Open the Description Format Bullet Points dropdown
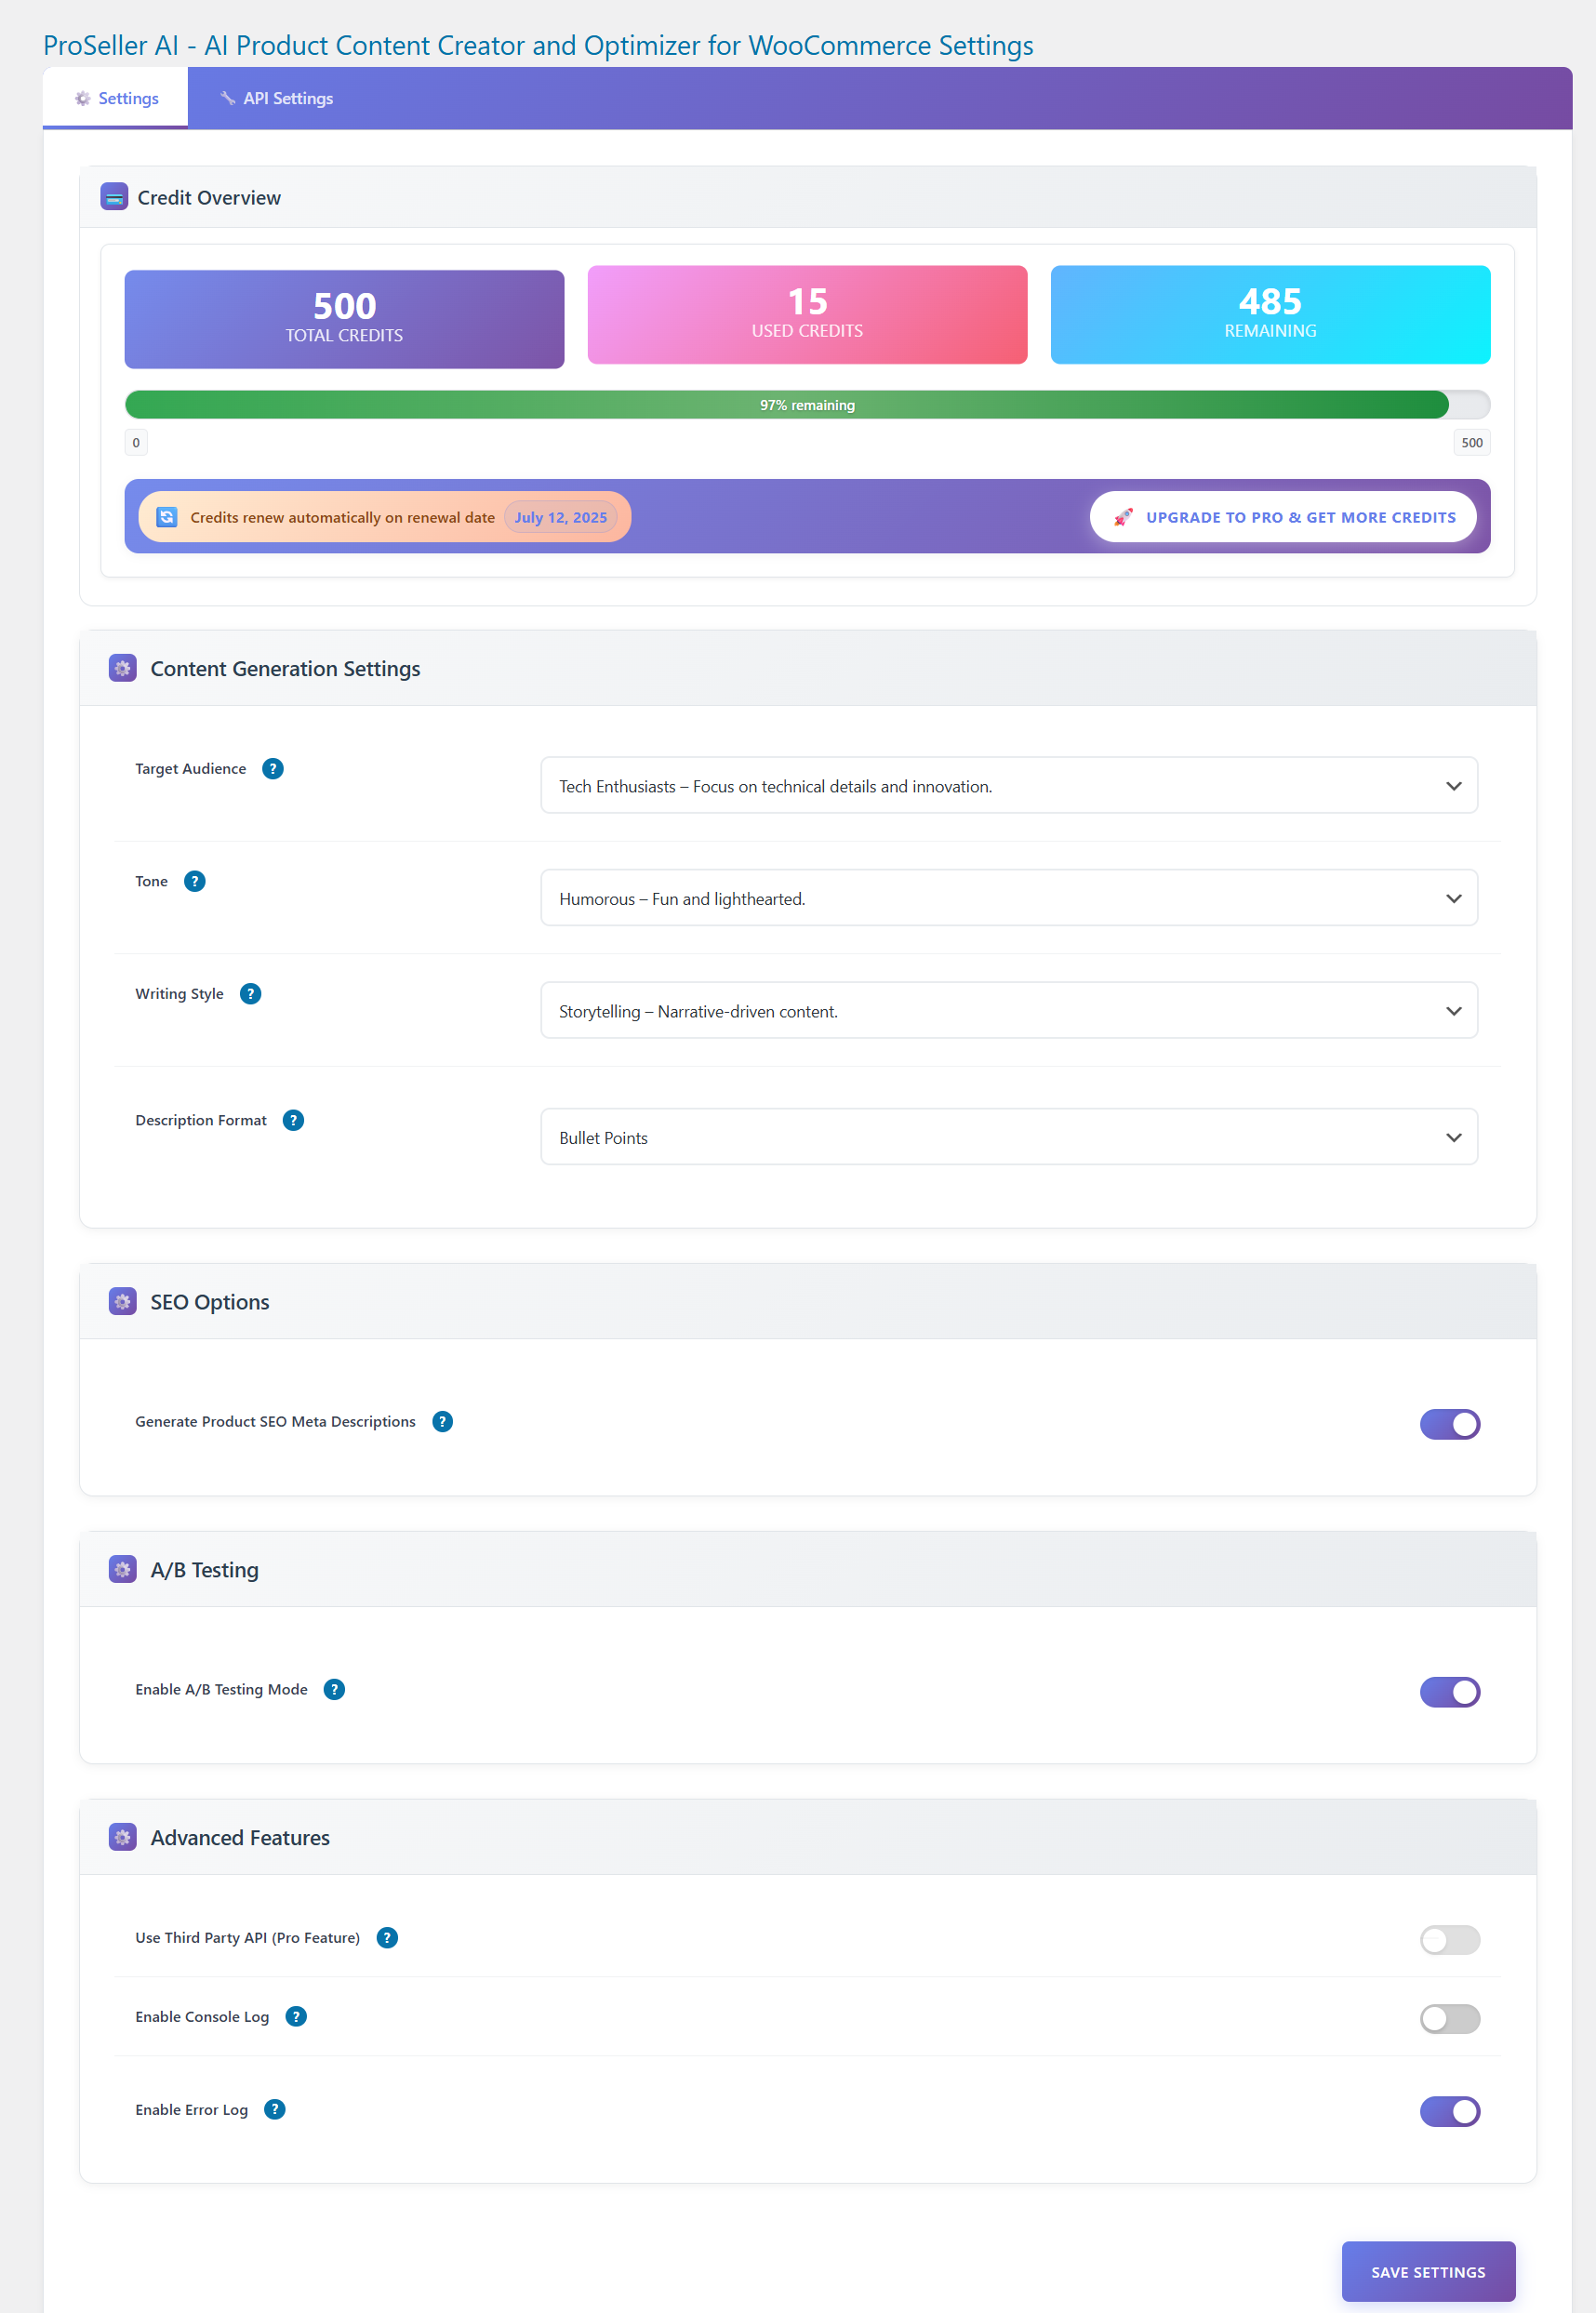 coord(1008,1137)
